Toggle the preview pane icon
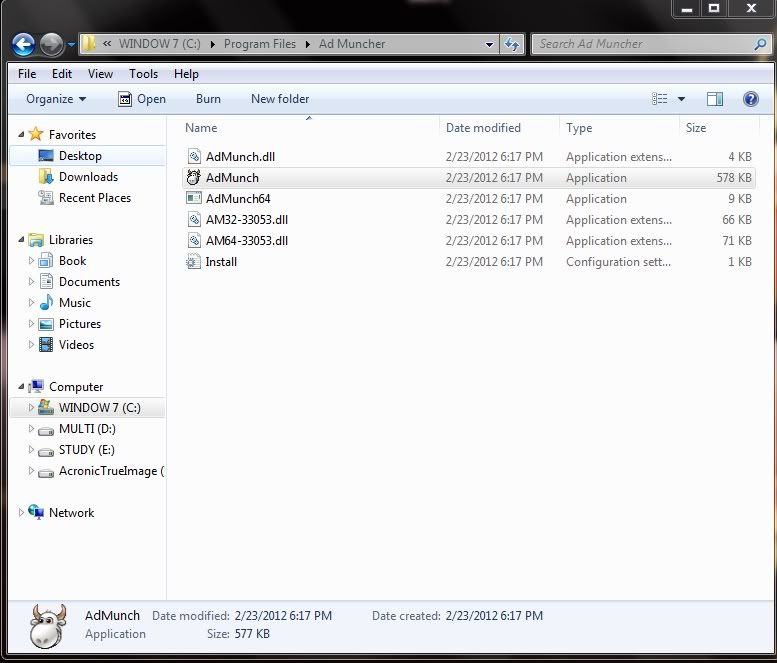The width and height of the screenshot is (777, 663). point(715,99)
